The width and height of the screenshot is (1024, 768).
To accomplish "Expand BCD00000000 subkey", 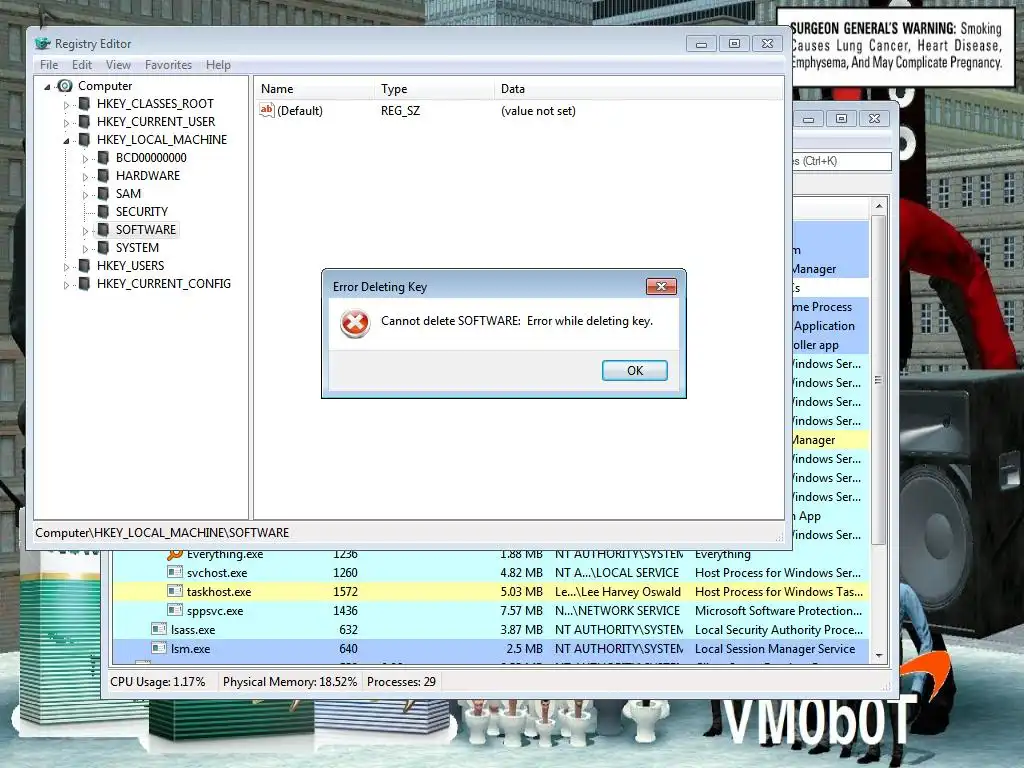I will pos(85,159).
